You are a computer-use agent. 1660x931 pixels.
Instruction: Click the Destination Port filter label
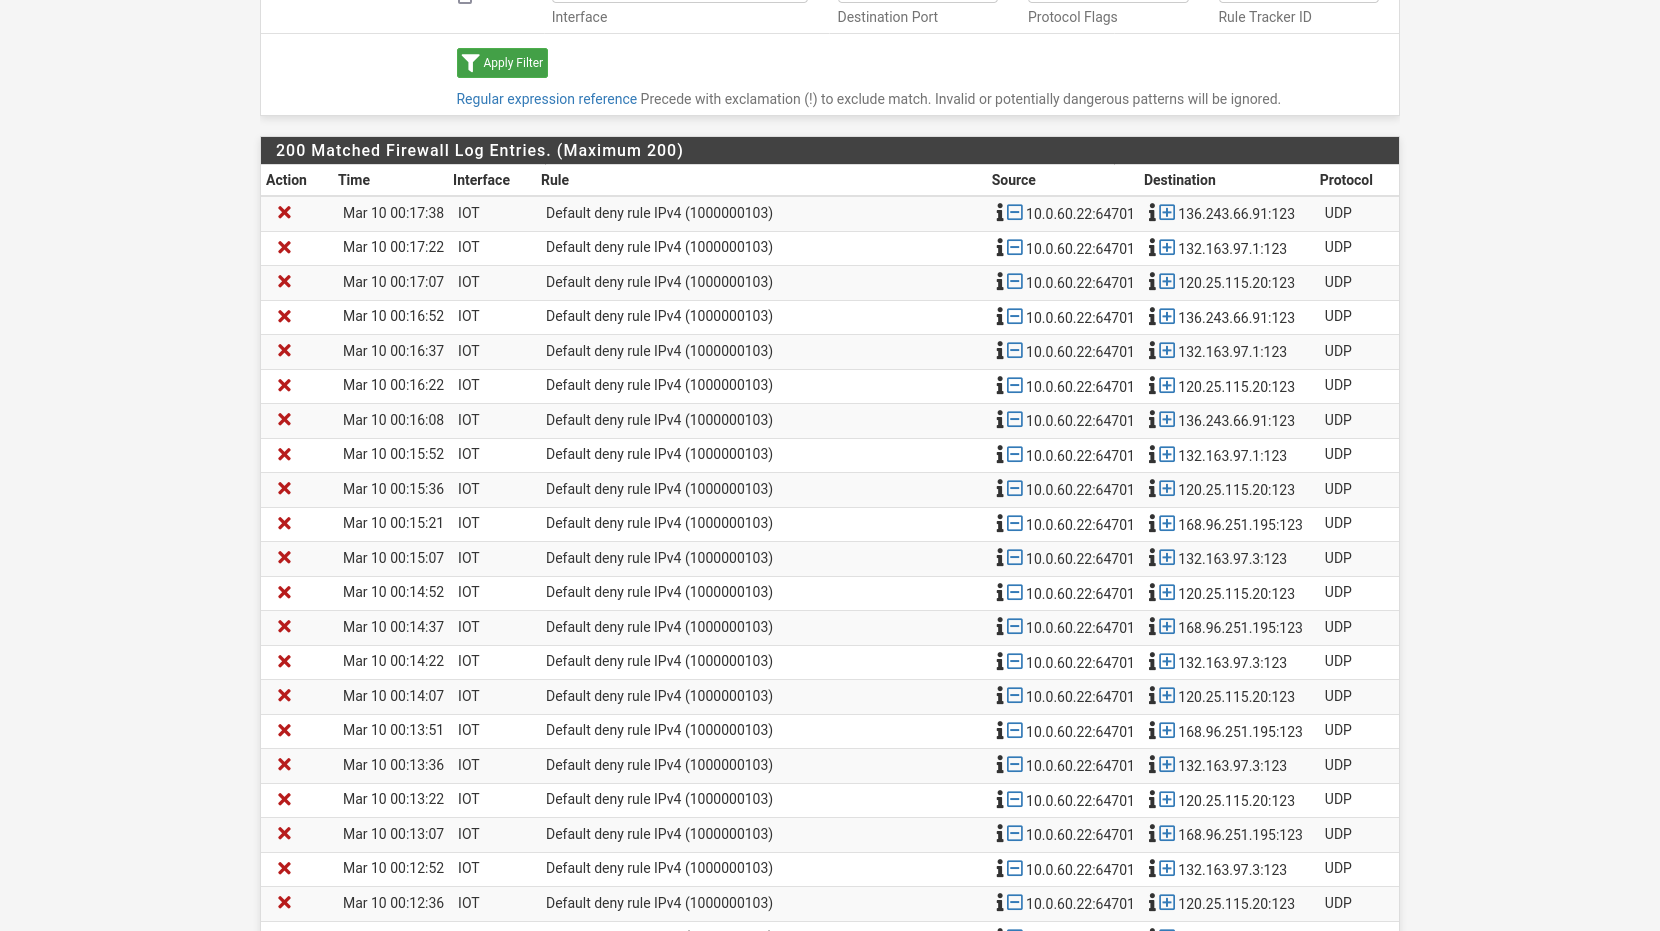coord(887,17)
